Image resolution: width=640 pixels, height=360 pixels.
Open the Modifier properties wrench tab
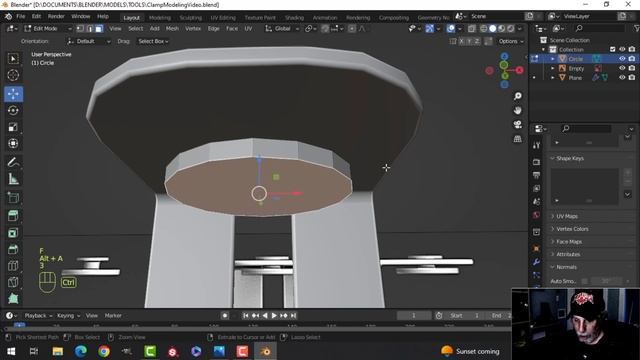536,262
